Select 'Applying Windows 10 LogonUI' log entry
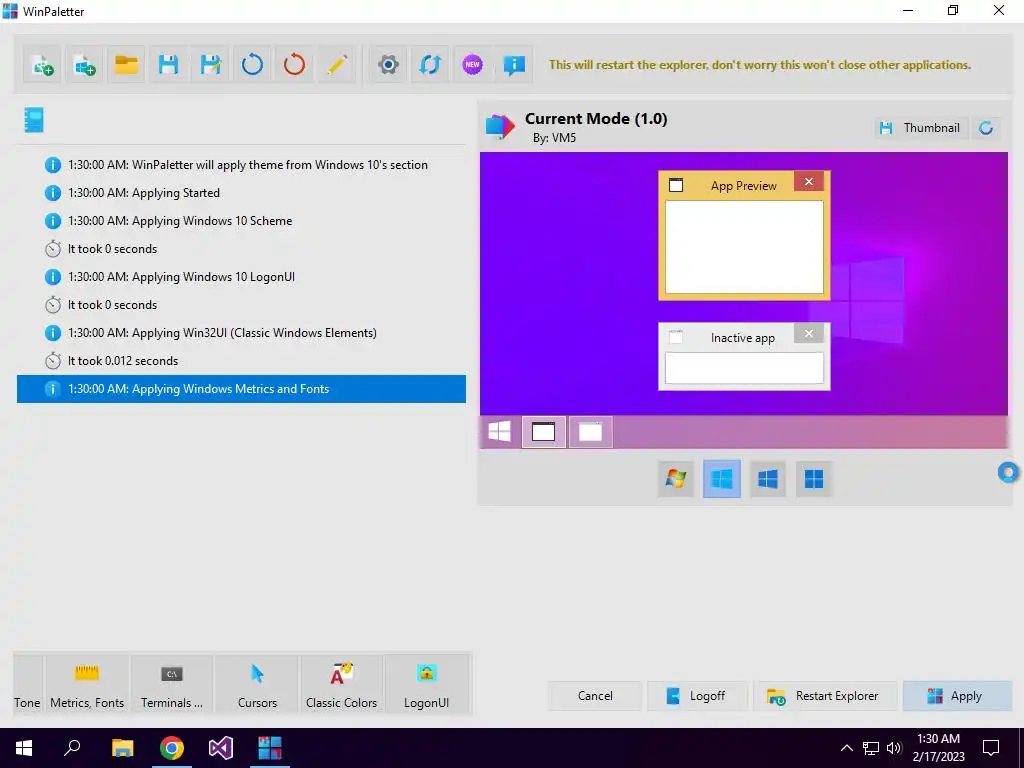 (x=242, y=277)
